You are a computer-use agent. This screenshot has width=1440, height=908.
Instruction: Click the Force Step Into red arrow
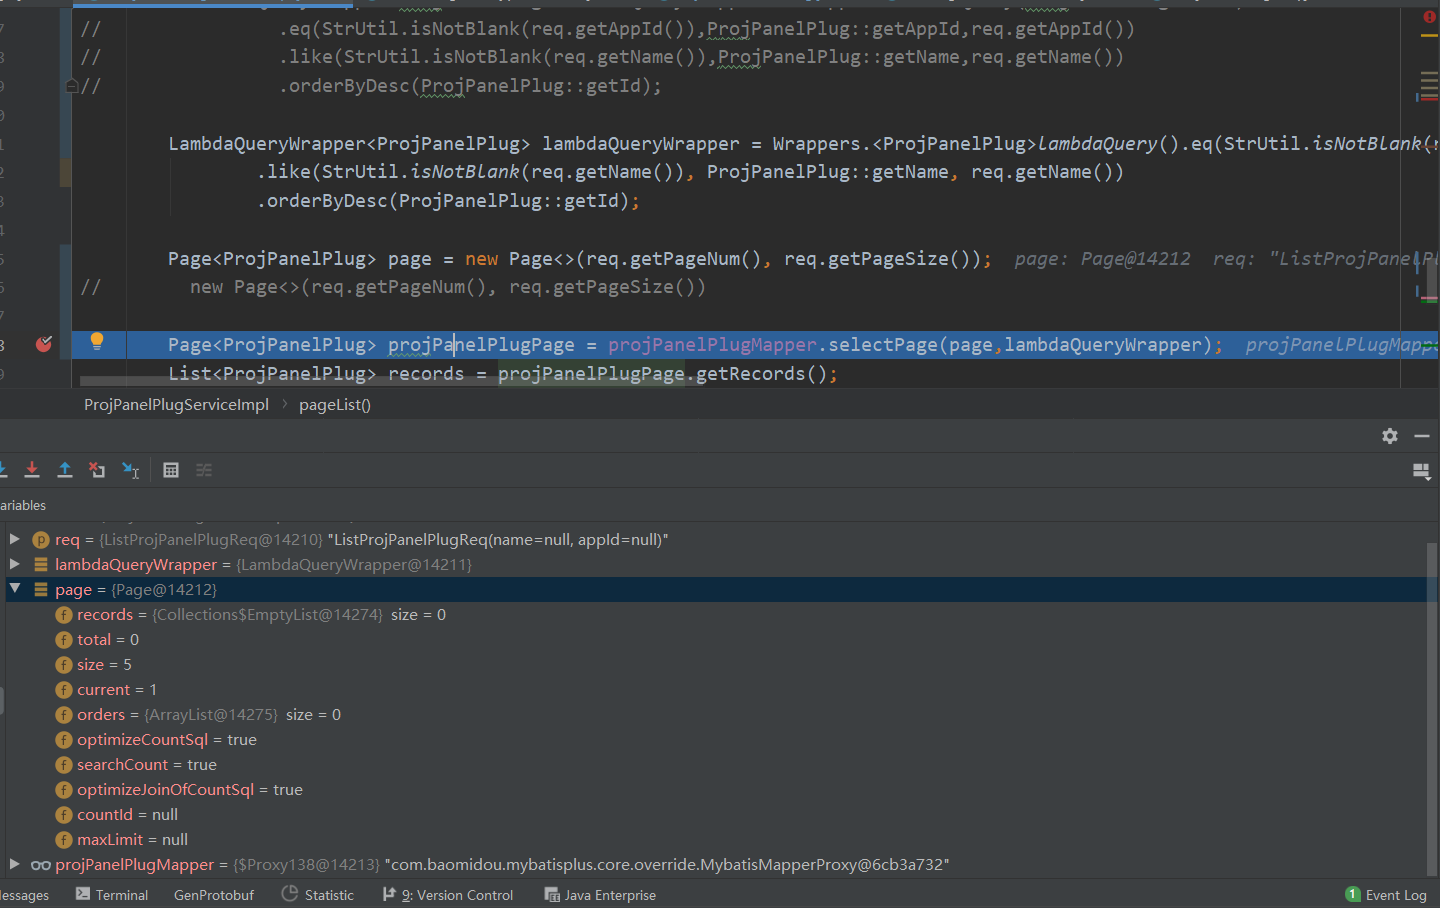(x=32, y=470)
